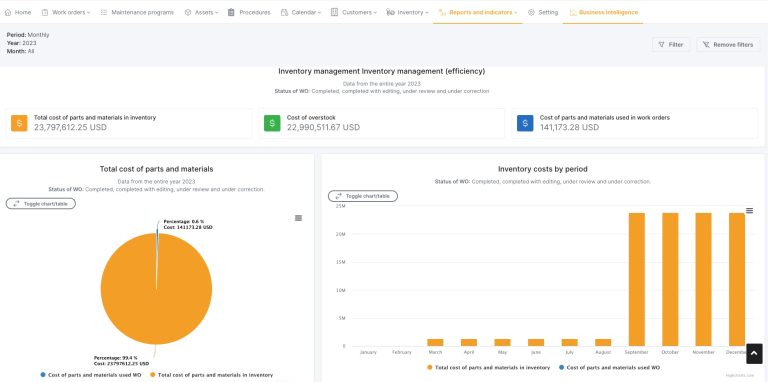Click the green dollar overstock icon
The height and width of the screenshot is (382, 768).
click(272, 123)
